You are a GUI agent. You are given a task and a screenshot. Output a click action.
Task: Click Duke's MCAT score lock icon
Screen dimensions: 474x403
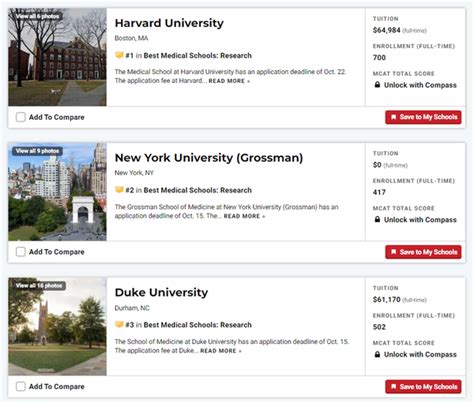(x=377, y=354)
